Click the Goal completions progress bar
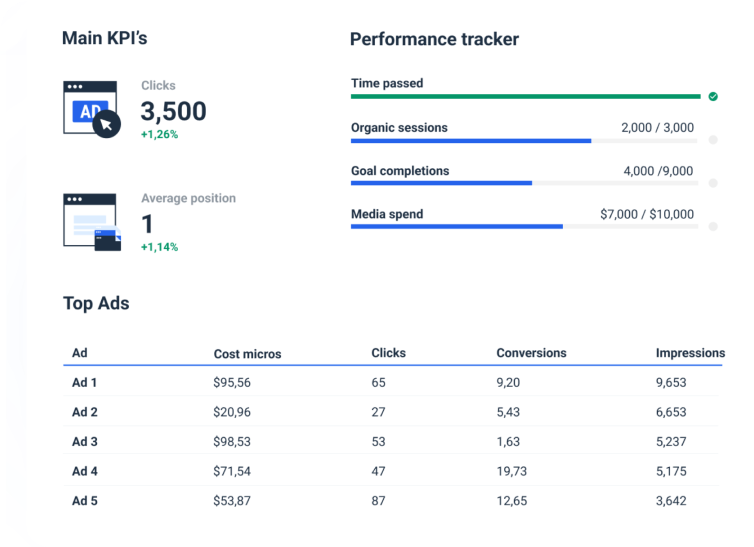This screenshot has height=547, width=754. [x=522, y=184]
